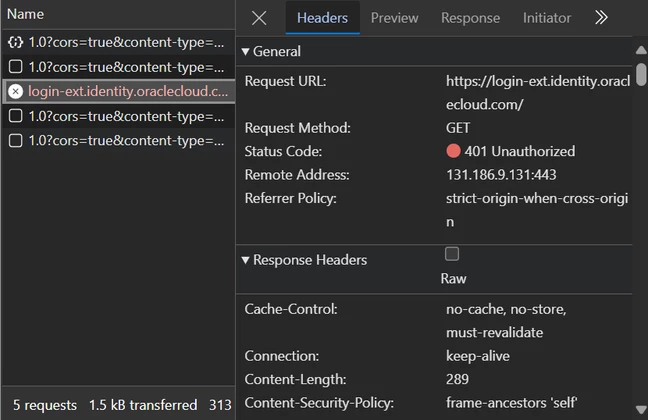Click the document icon of last request

16,141
